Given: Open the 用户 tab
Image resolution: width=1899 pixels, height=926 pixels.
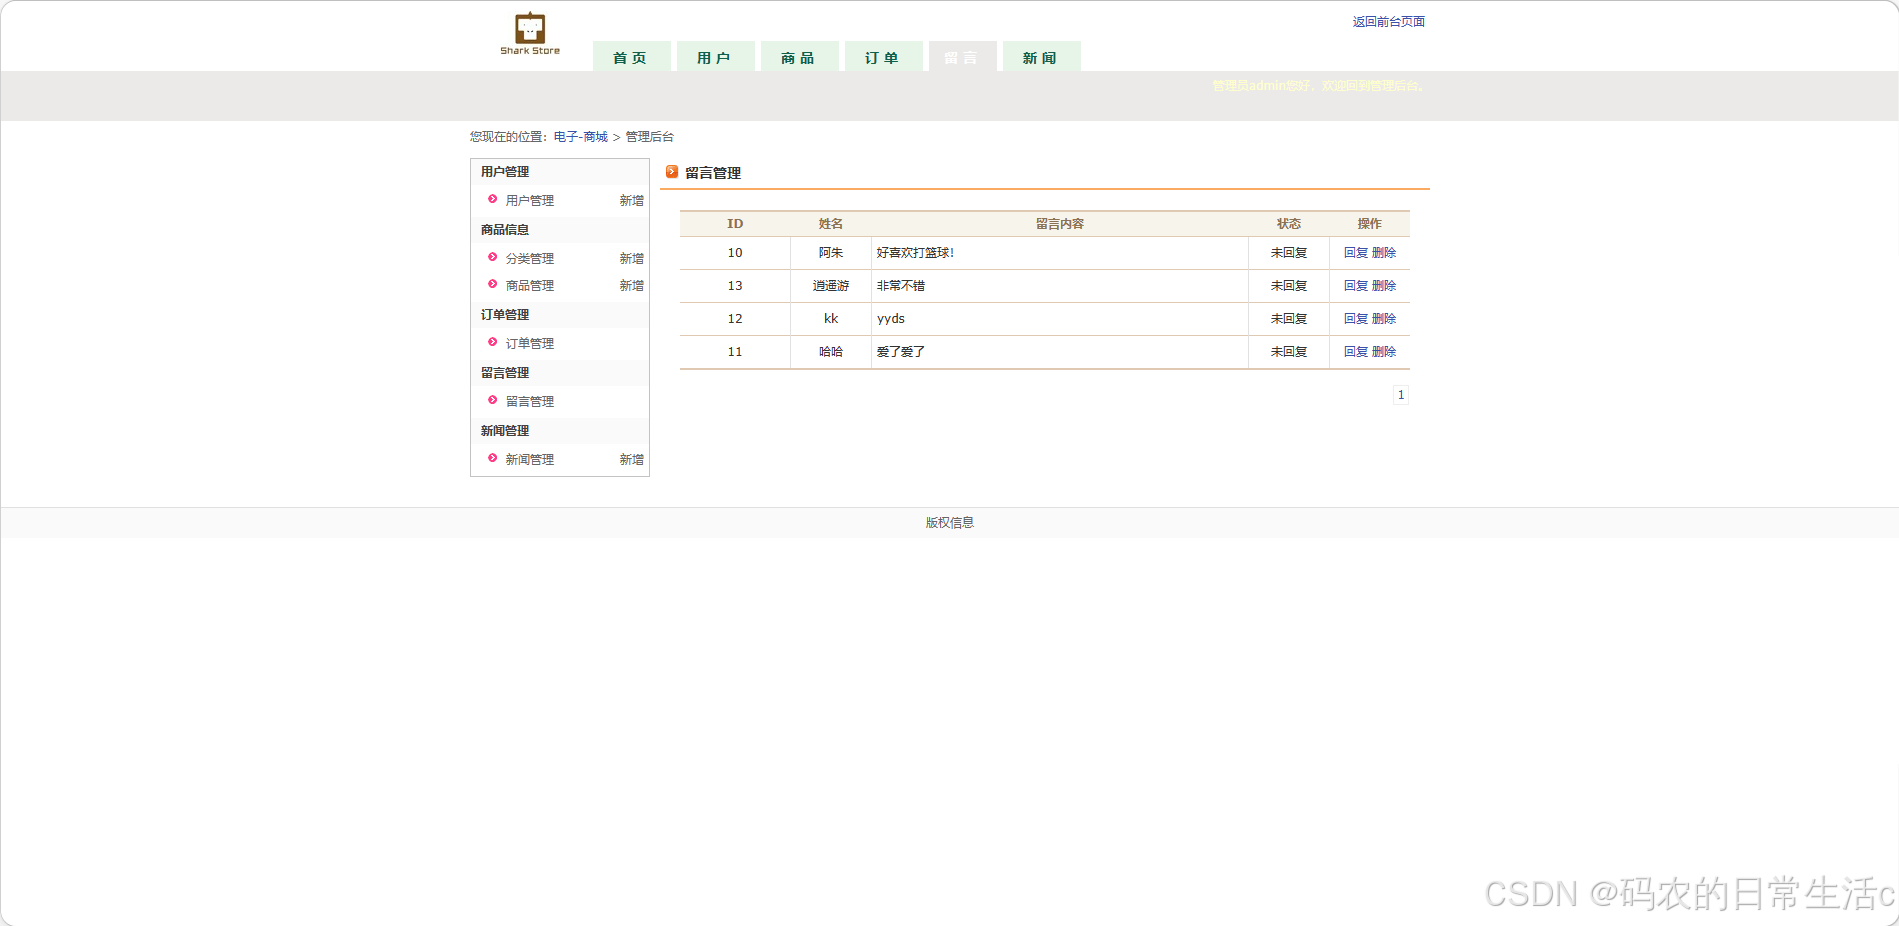Looking at the screenshot, I should point(715,57).
